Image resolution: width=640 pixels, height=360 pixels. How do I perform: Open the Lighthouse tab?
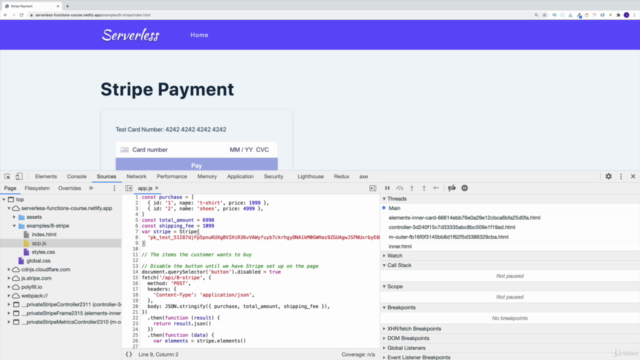(311, 176)
